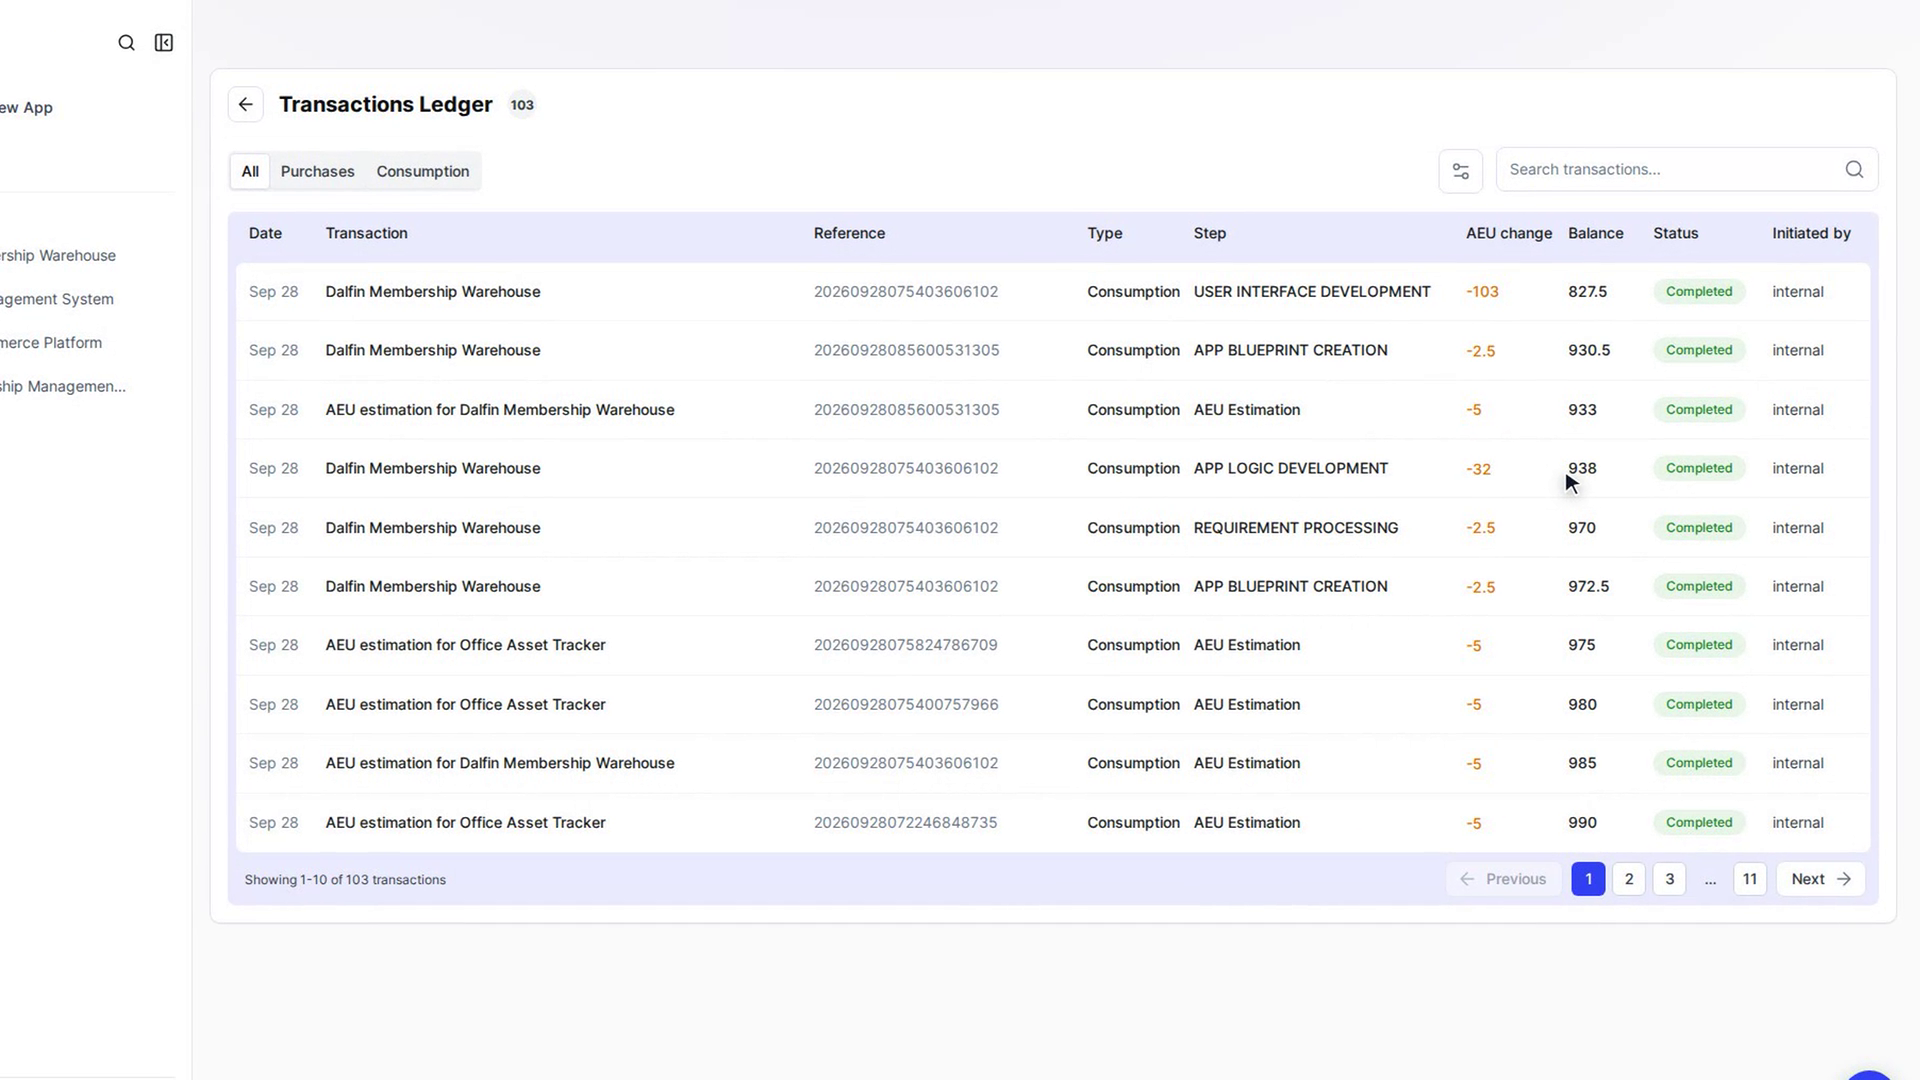1920x1080 pixels.
Task: Jump to page 11
Action: click(x=1750, y=879)
